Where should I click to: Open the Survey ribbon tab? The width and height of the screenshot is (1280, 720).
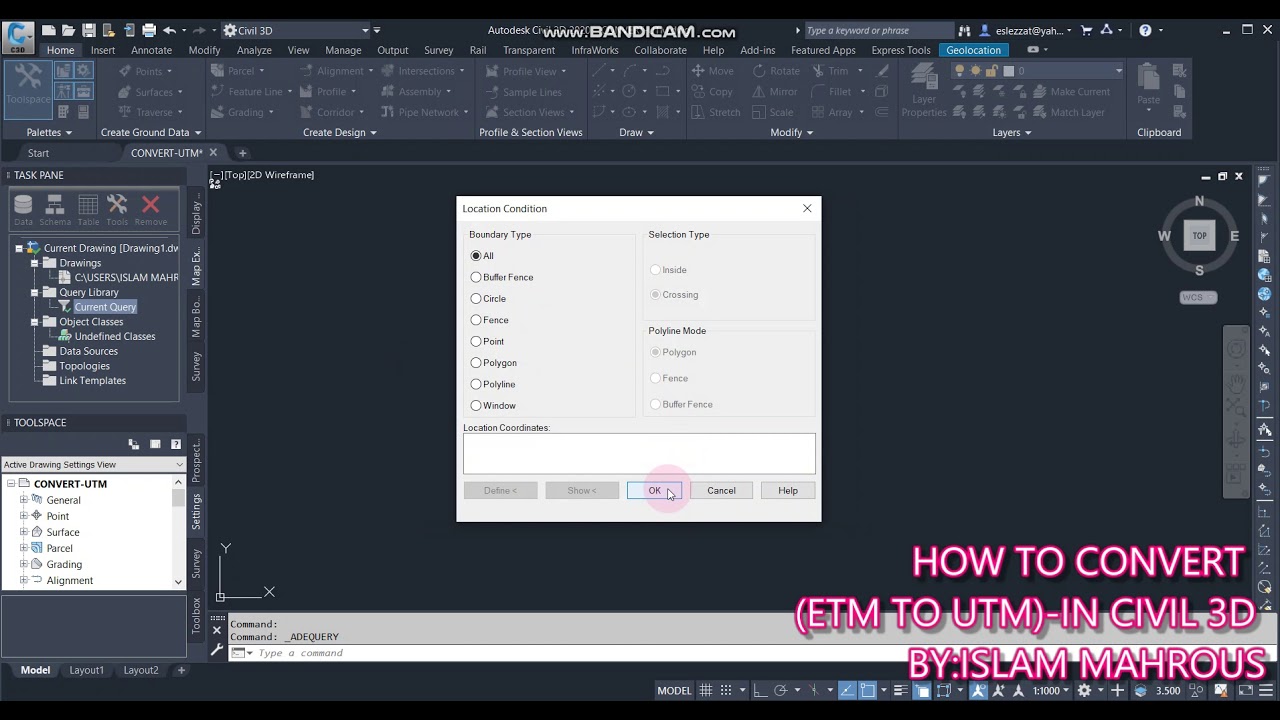pyautogui.click(x=439, y=50)
